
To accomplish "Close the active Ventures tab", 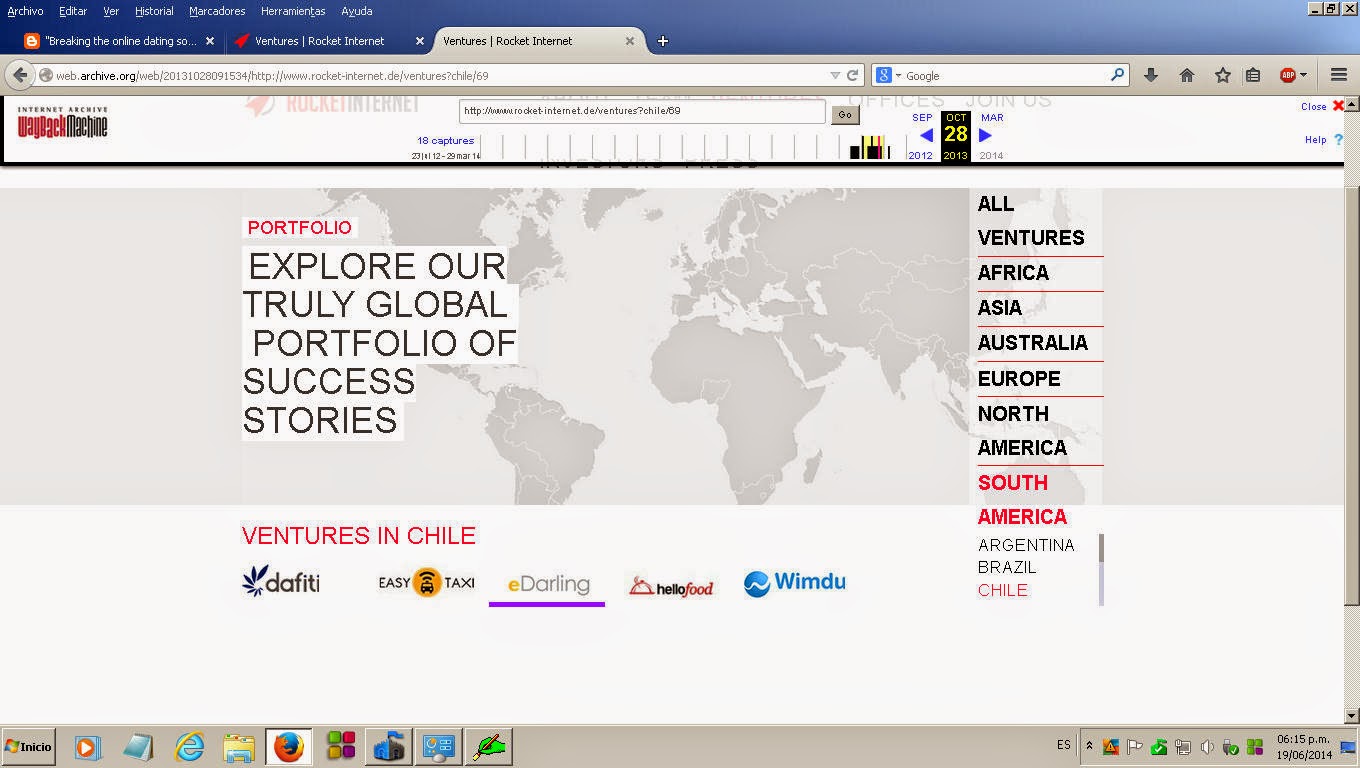I will click(x=630, y=41).
